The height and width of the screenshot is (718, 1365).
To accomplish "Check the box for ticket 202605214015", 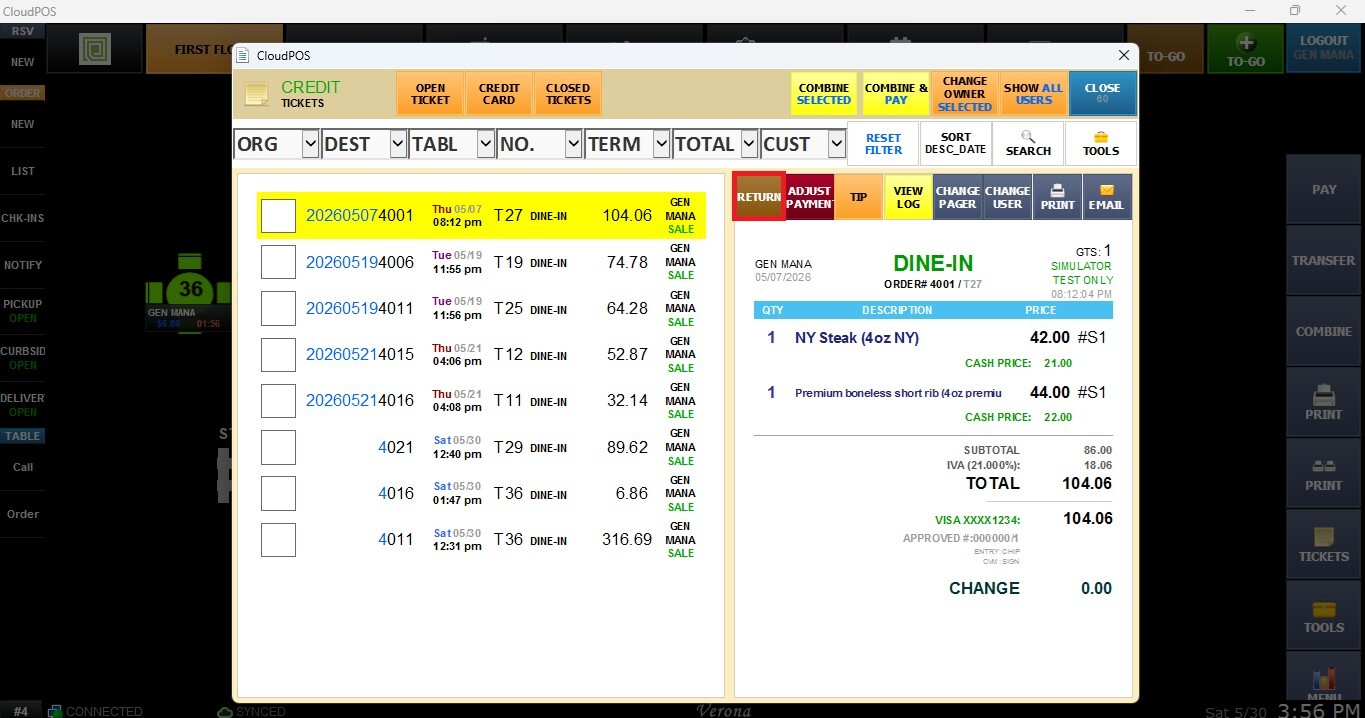I will [x=278, y=354].
